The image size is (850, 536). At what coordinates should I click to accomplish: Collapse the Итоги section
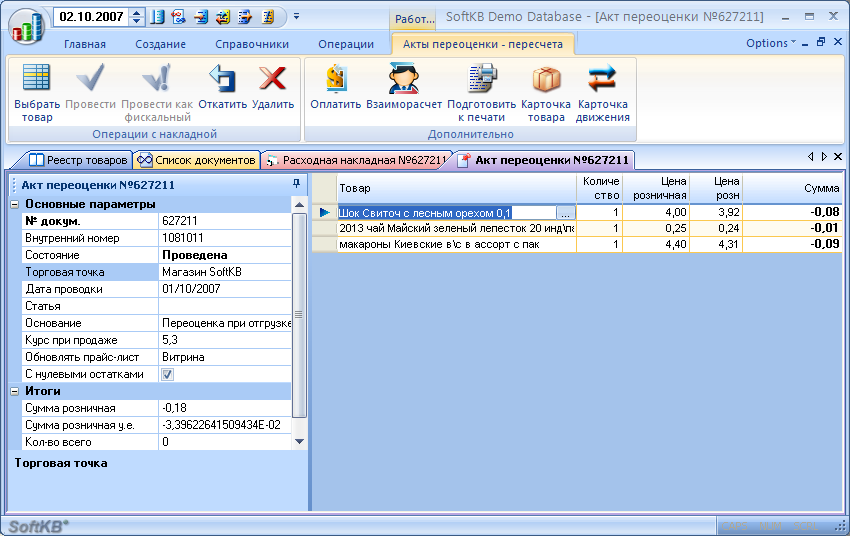[15, 391]
